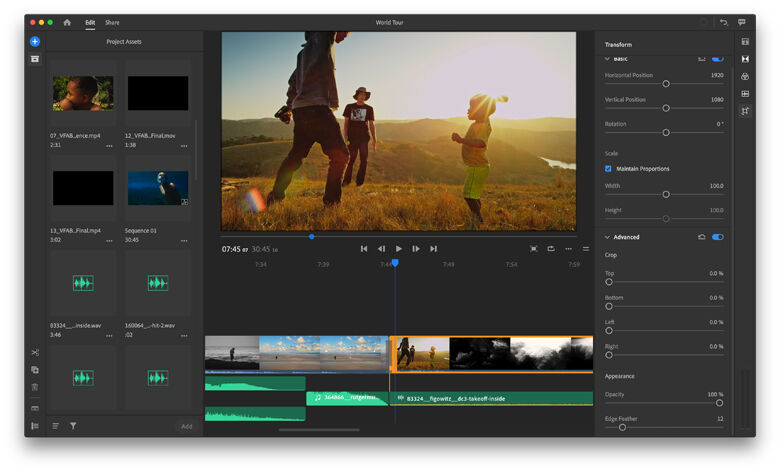
Task: Open options menu for Sequence 01
Action: tap(184, 241)
